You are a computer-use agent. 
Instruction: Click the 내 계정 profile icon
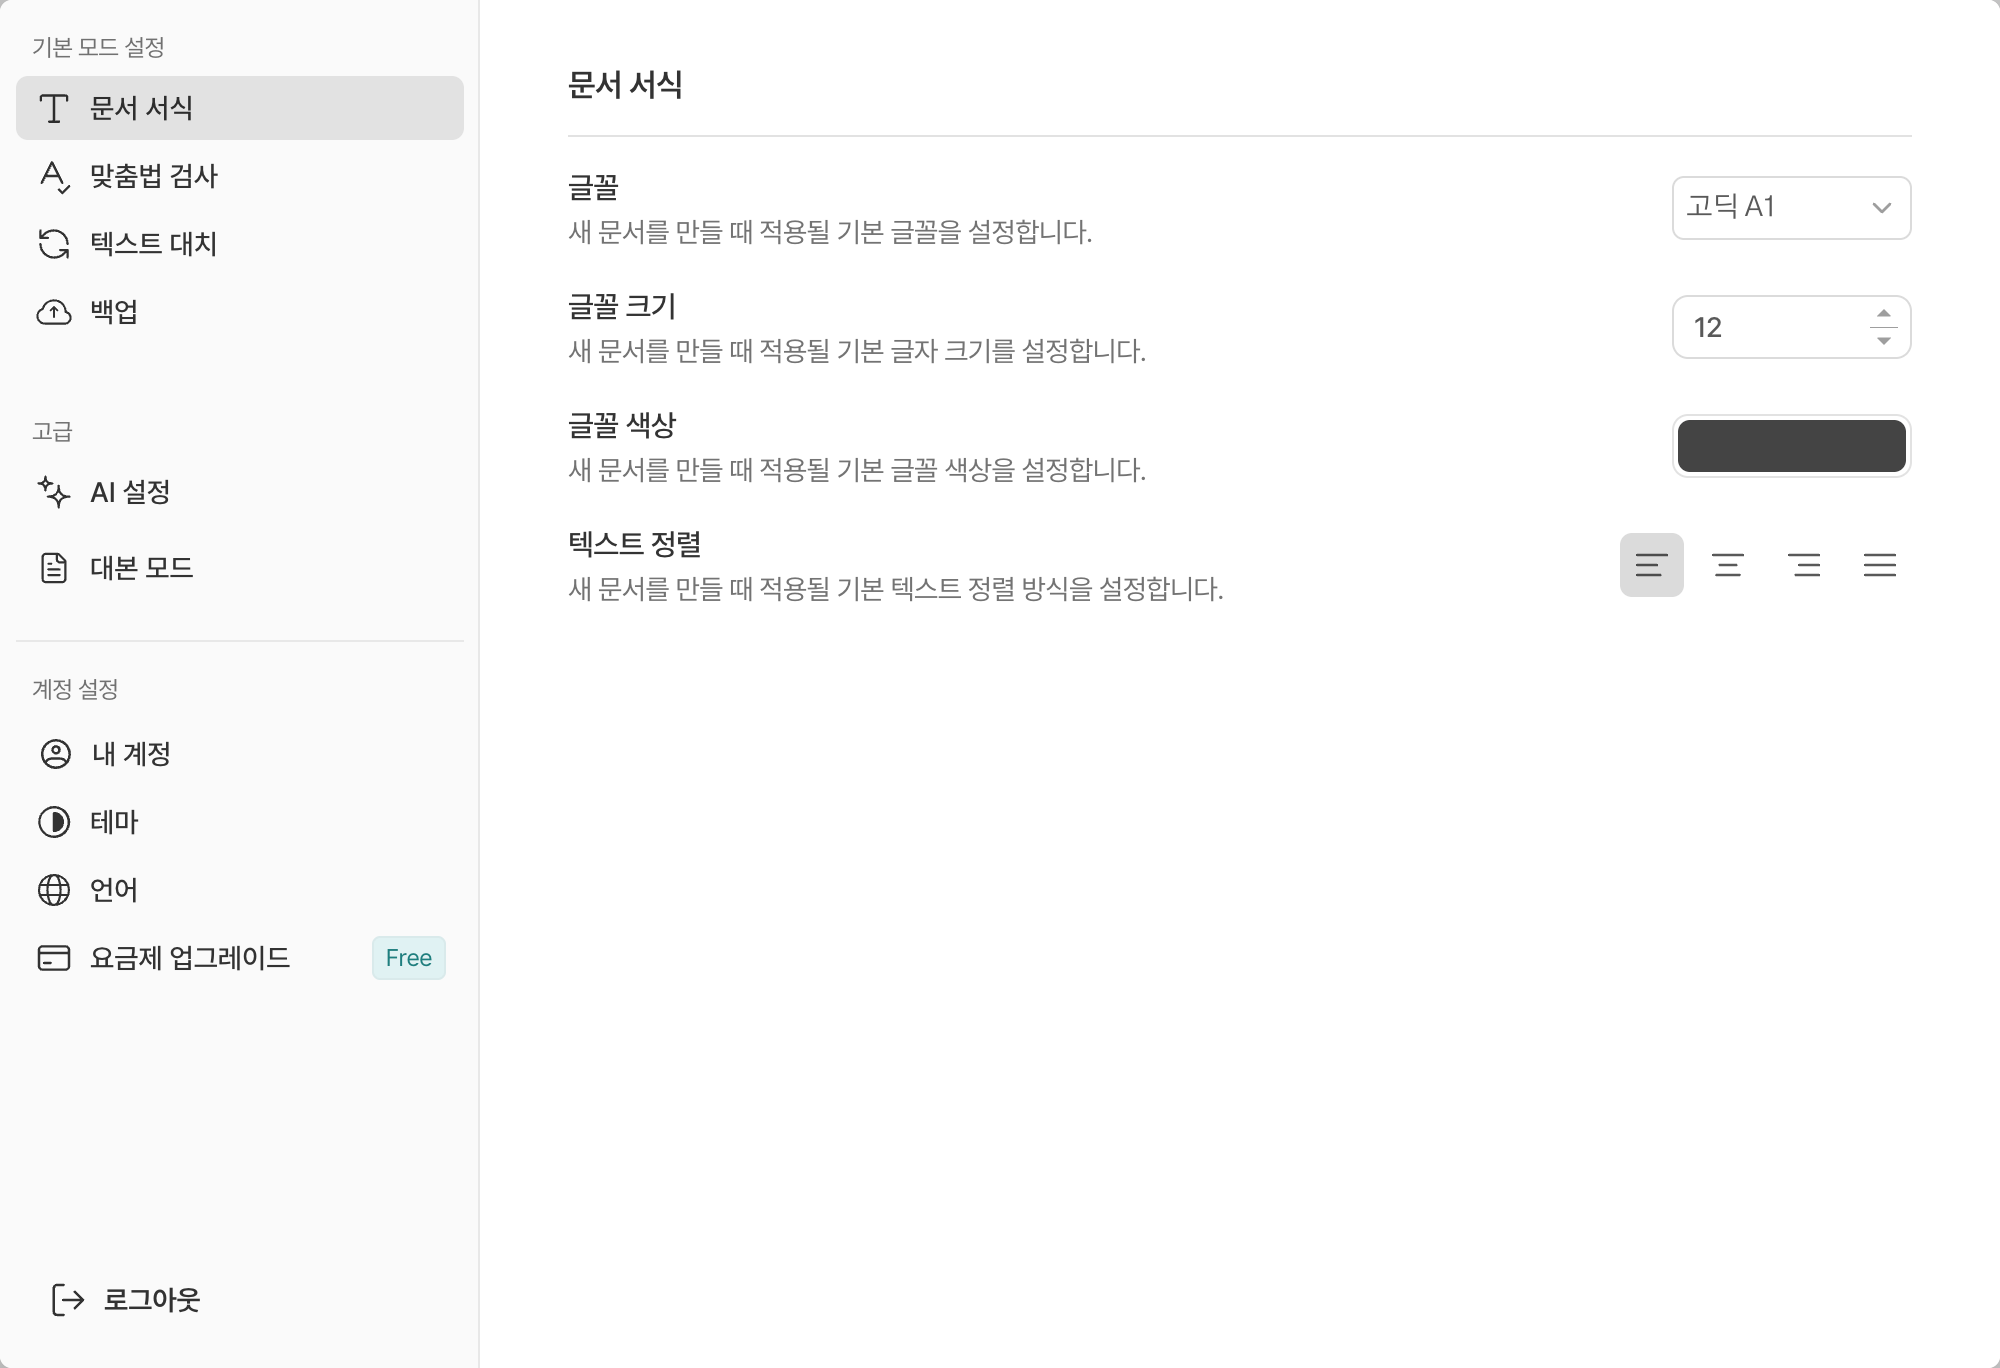pos(55,754)
